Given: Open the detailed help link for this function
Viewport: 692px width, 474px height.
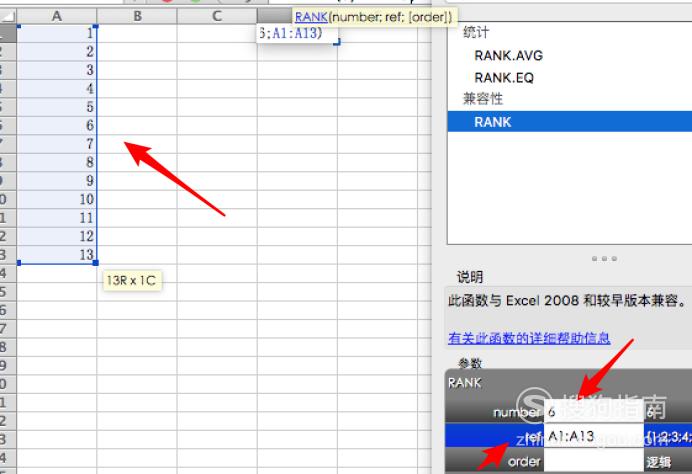Looking at the screenshot, I should click(529, 338).
